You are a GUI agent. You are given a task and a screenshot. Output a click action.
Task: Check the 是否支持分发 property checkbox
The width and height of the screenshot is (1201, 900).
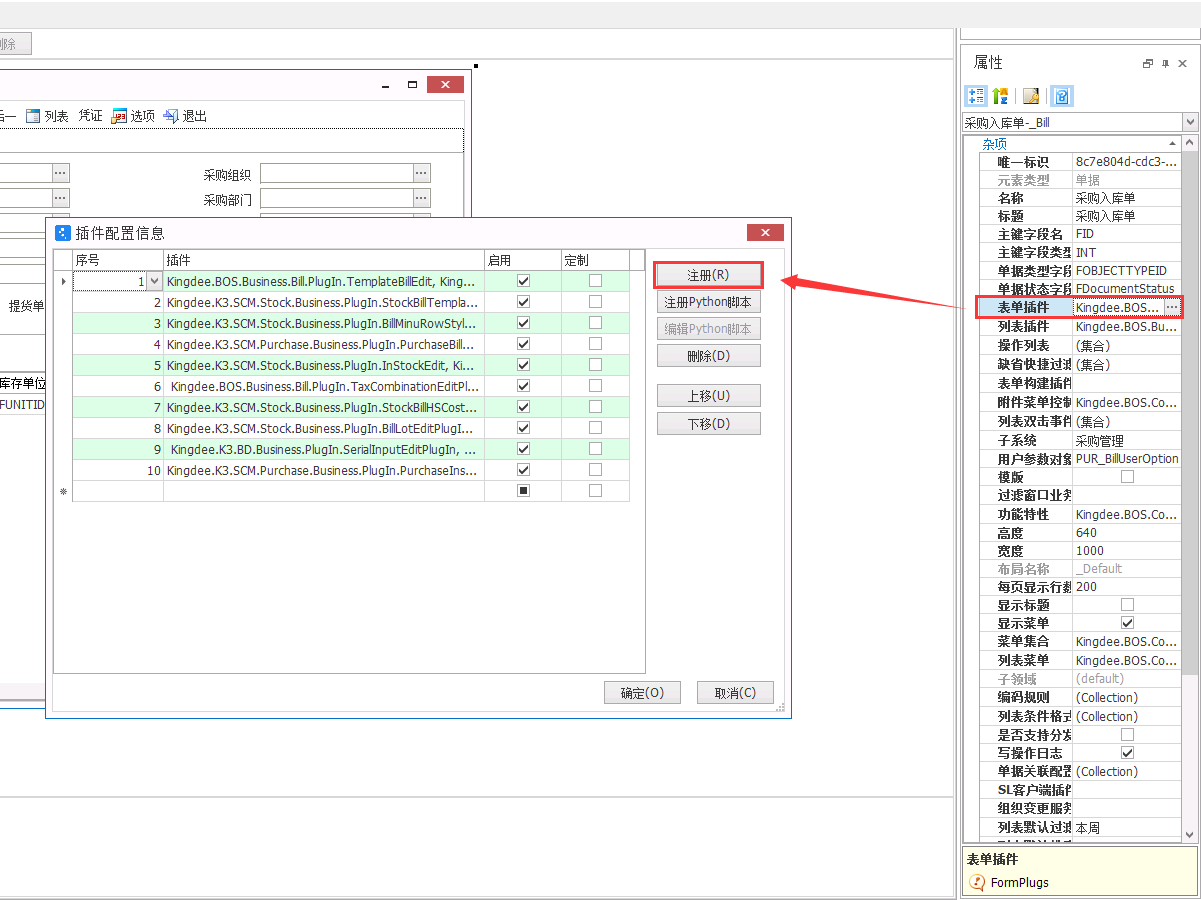point(1128,735)
